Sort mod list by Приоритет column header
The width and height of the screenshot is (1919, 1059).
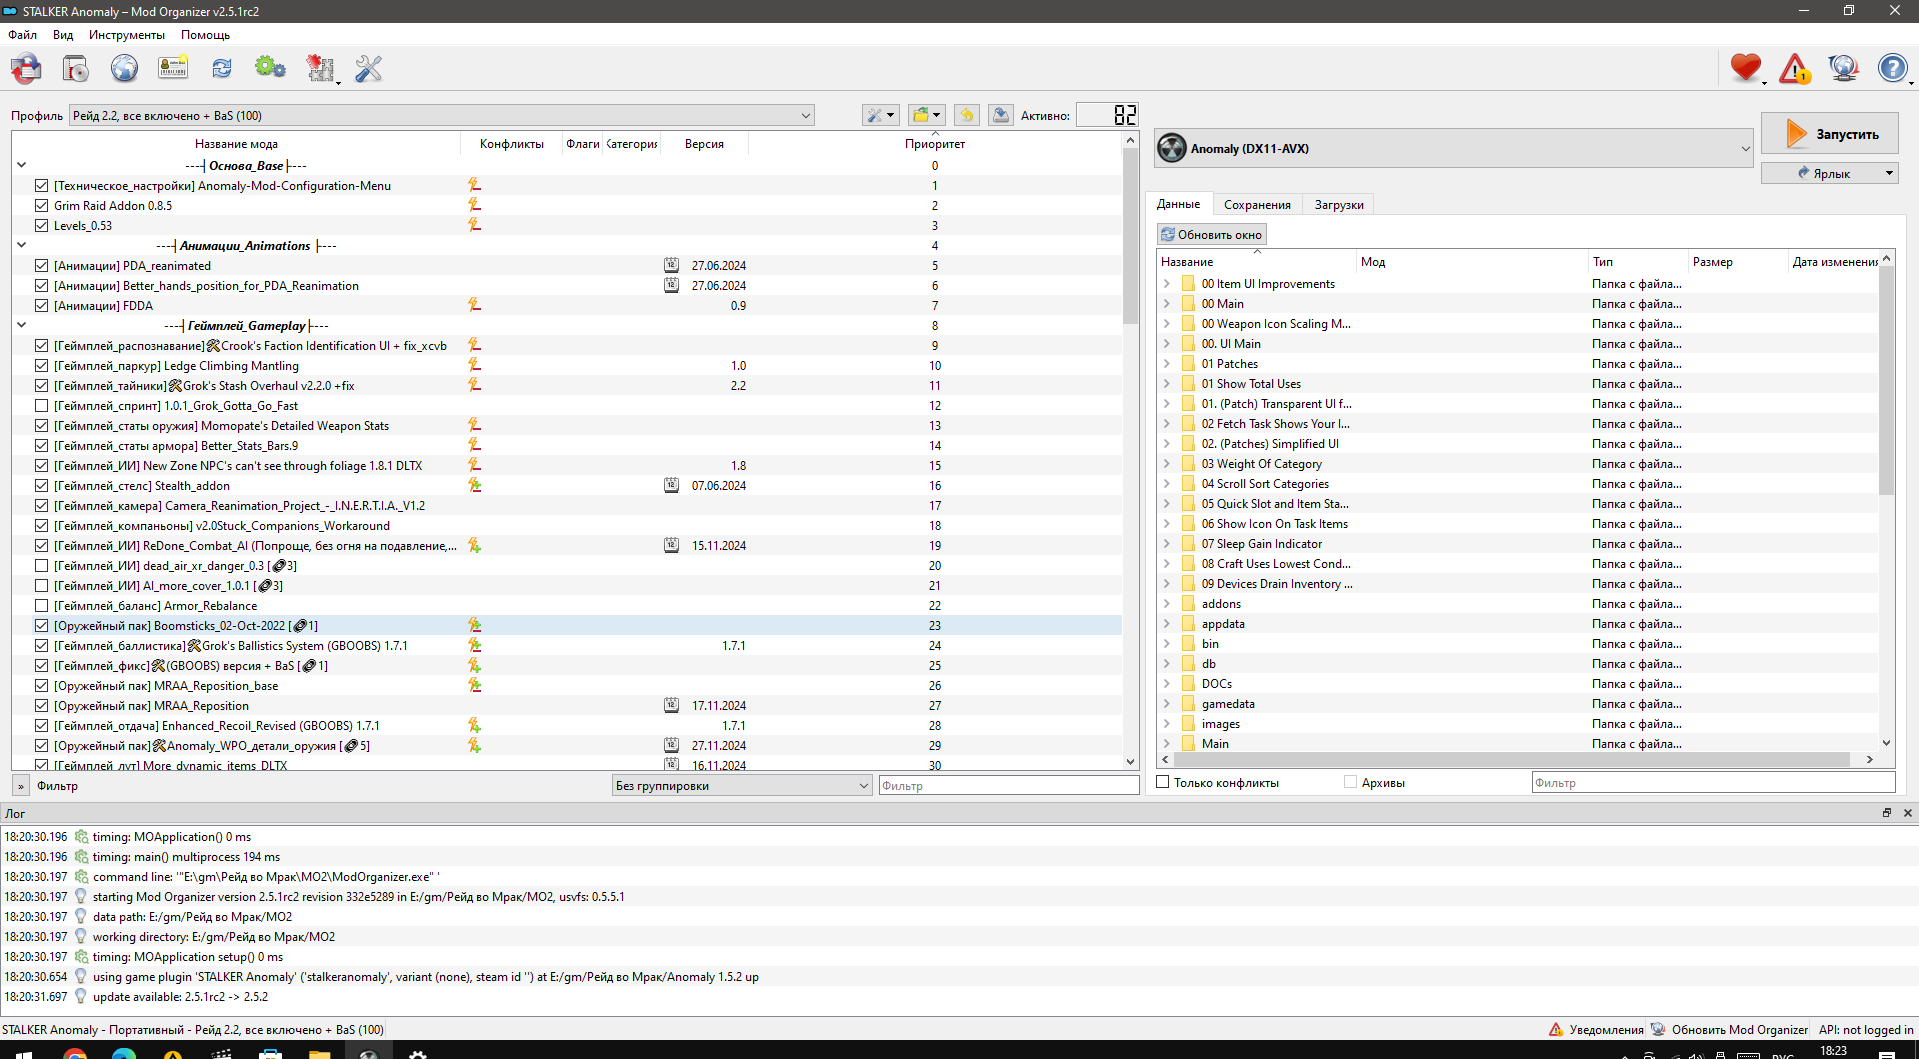tap(935, 144)
